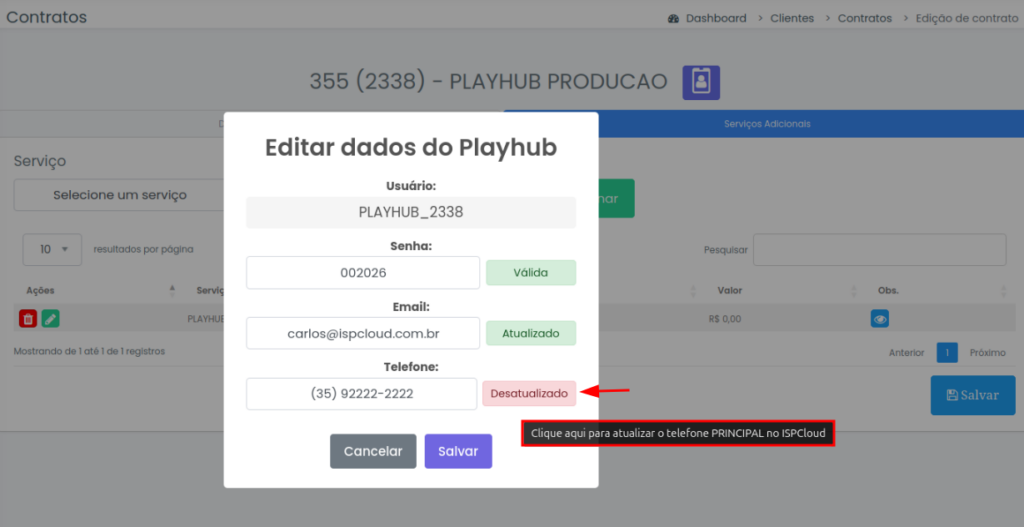Viewport: 1024px width, 527px height.
Task: Click the Dashboard icon in the breadcrumb
Action: coord(673,18)
